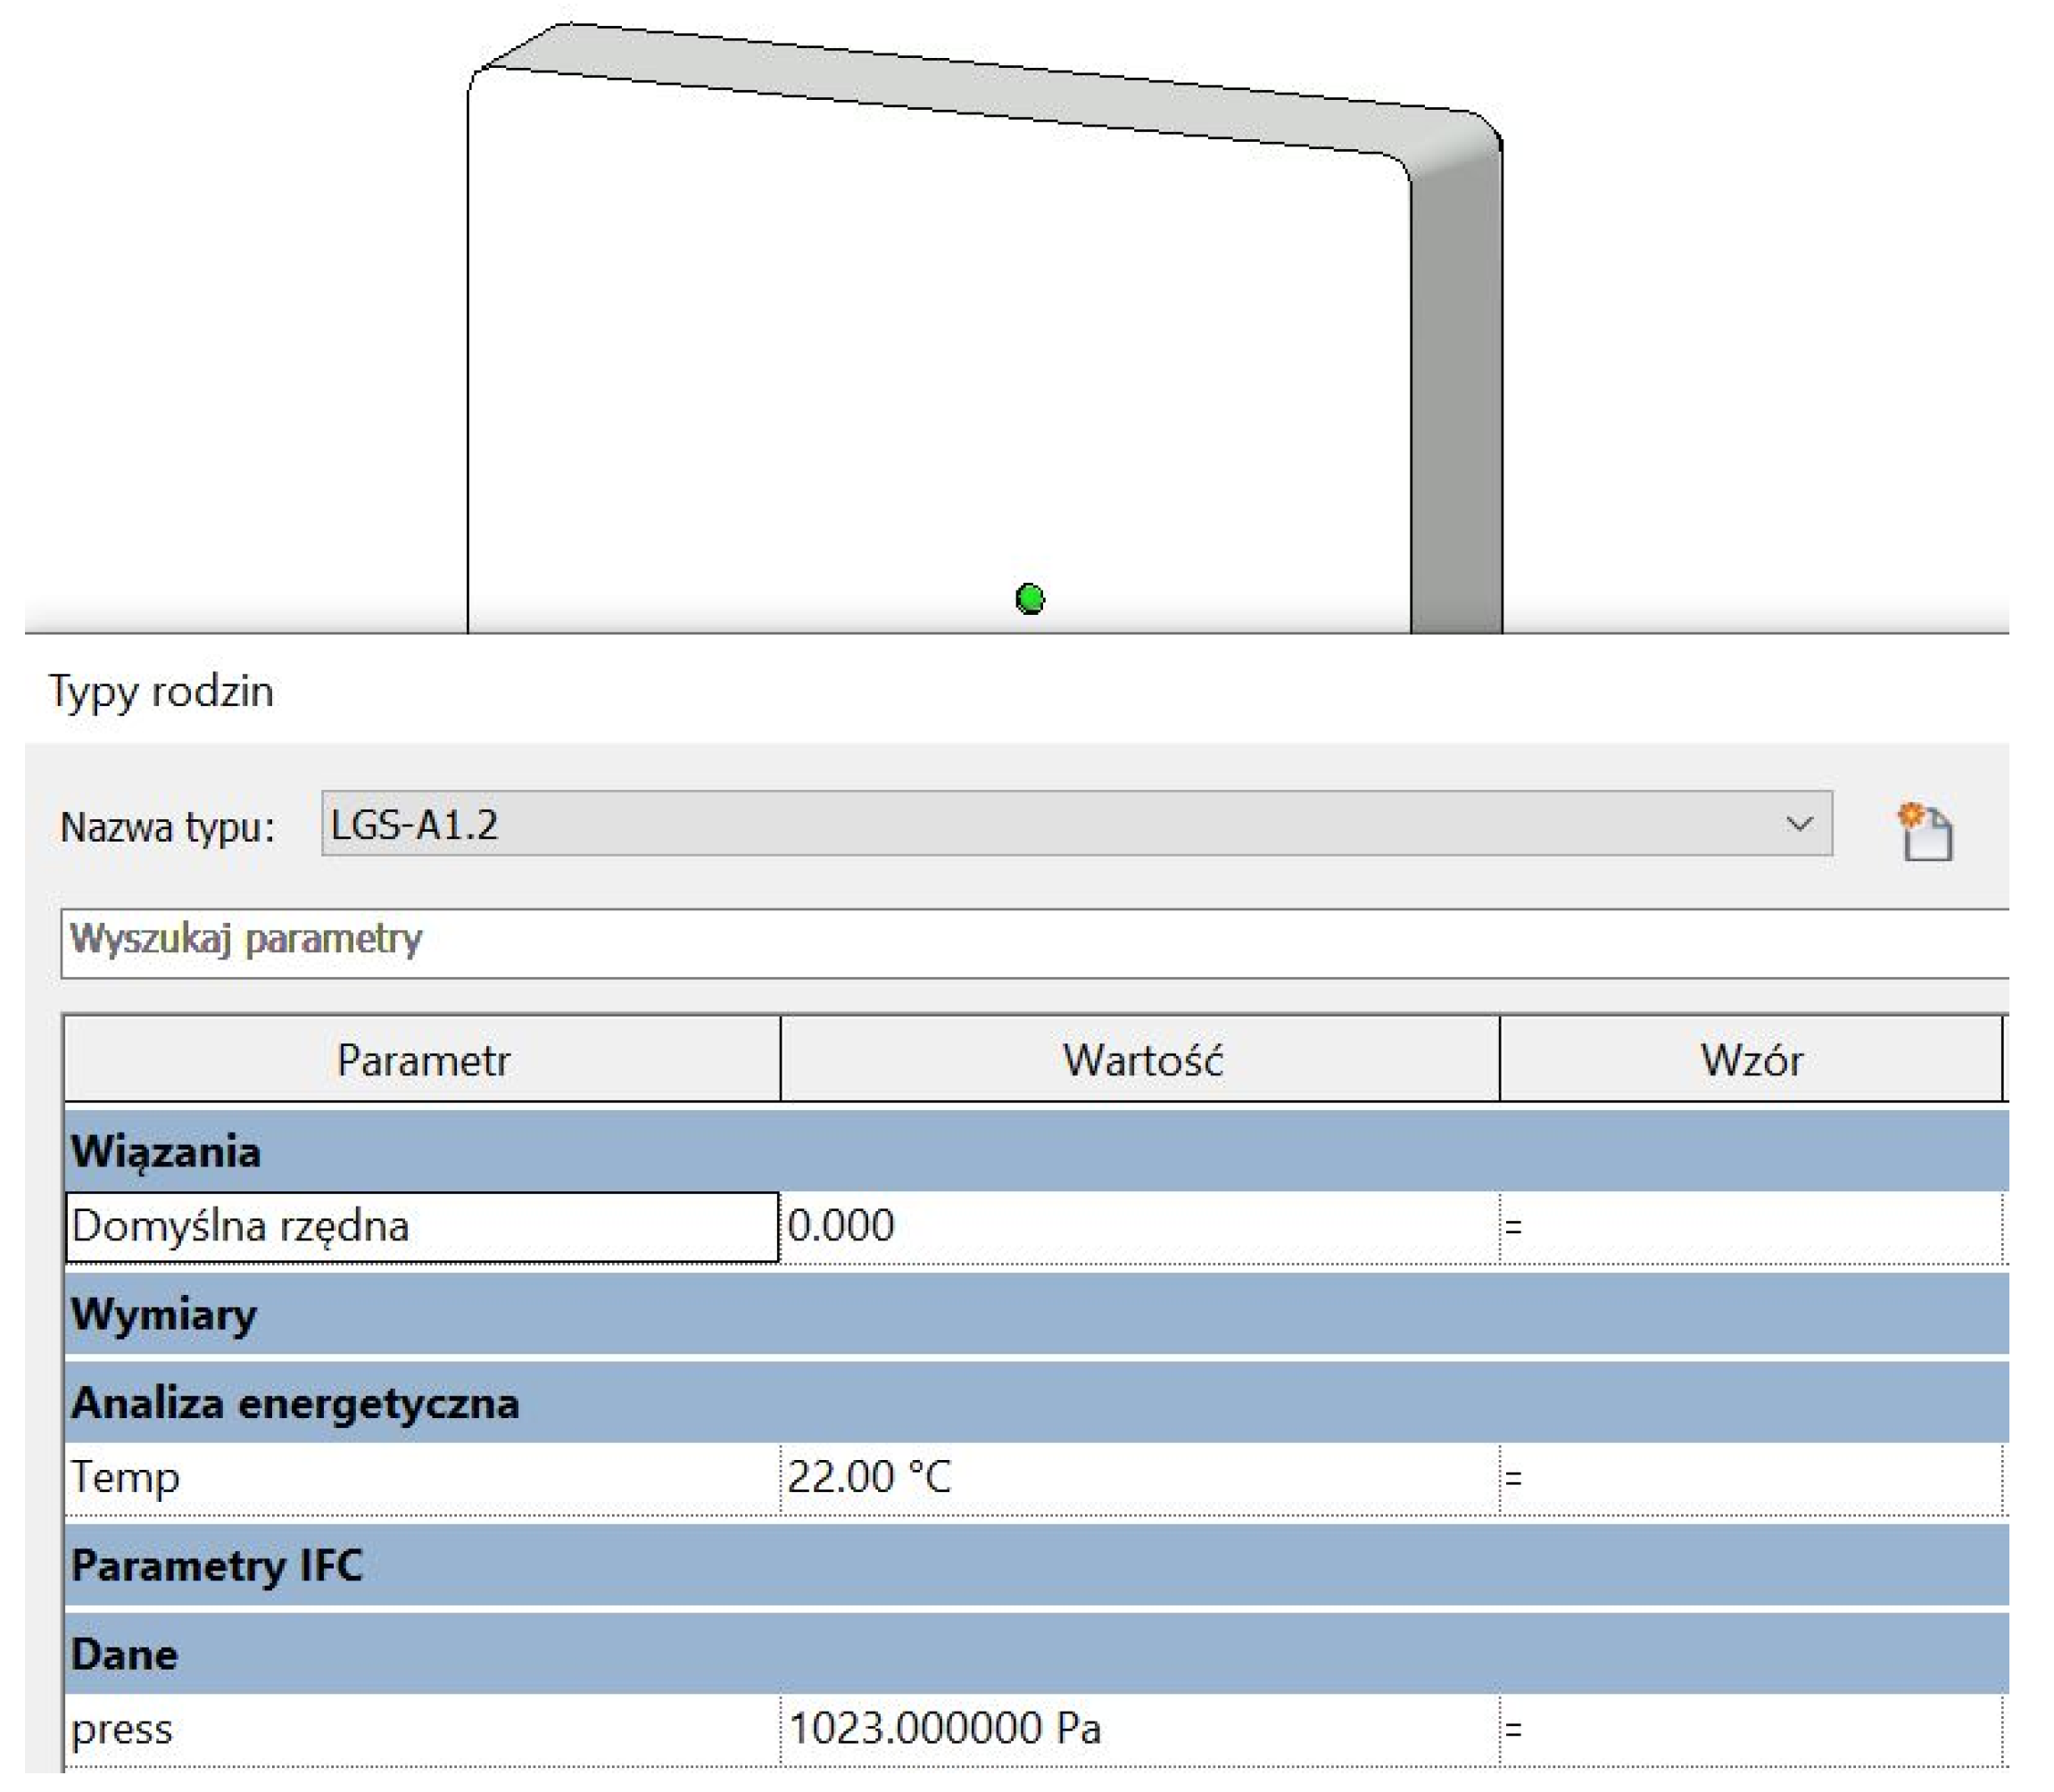Click the New Type icon
The height and width of the screenshot is (1792, 2054).
coord(1925,831)
